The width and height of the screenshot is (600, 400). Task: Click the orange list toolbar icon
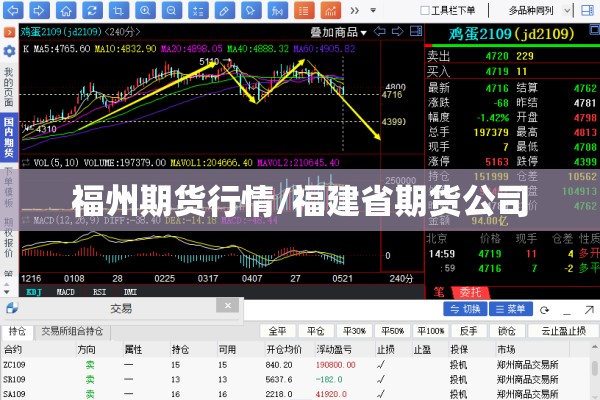tap(304, 10)
